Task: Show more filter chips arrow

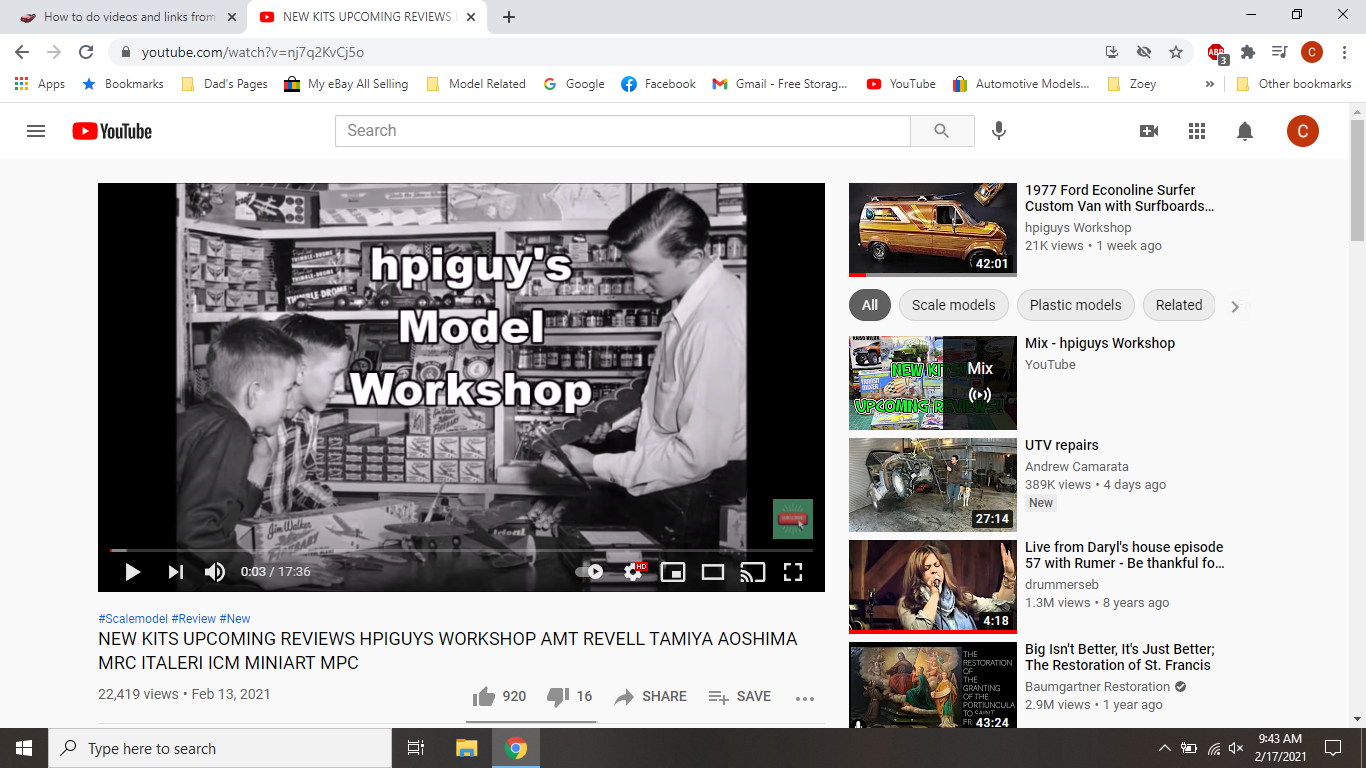Action: pos(1235,306)
